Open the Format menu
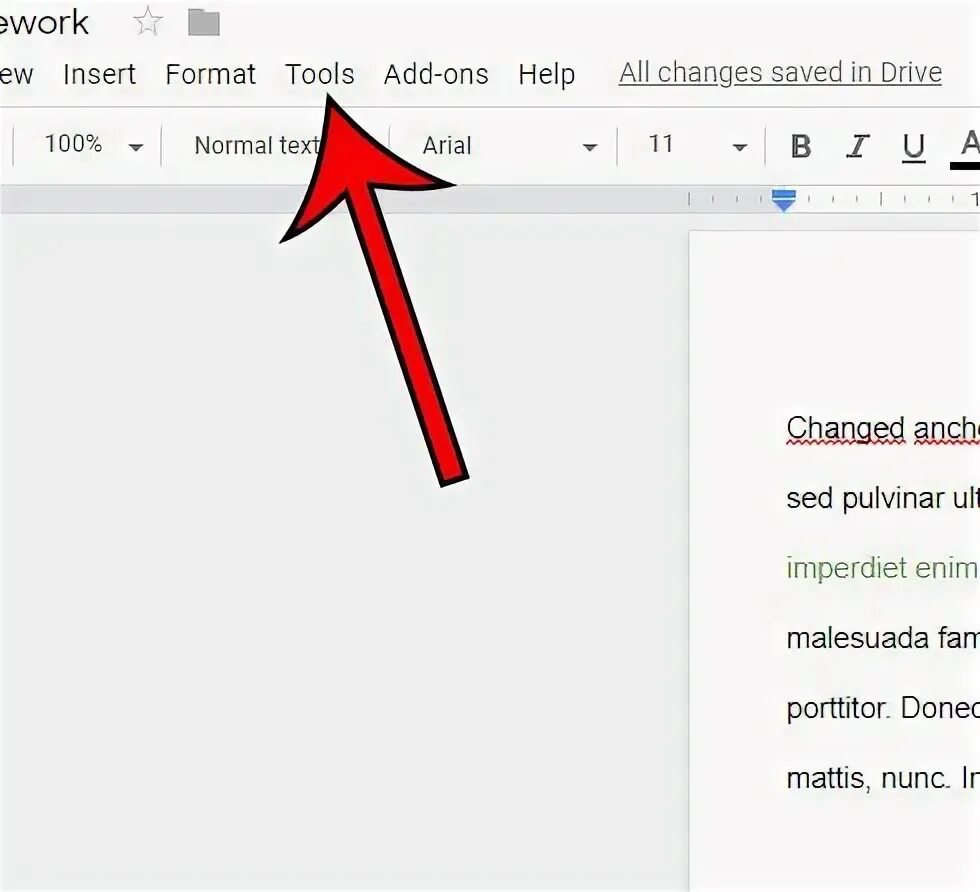The height and width of the screenshot is (892, 980). click(x=211, y=74)
